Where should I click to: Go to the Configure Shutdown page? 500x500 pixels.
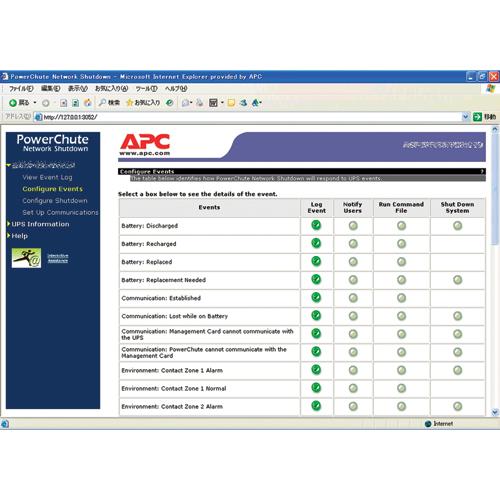pyautogui.click(x=55, y=200)
